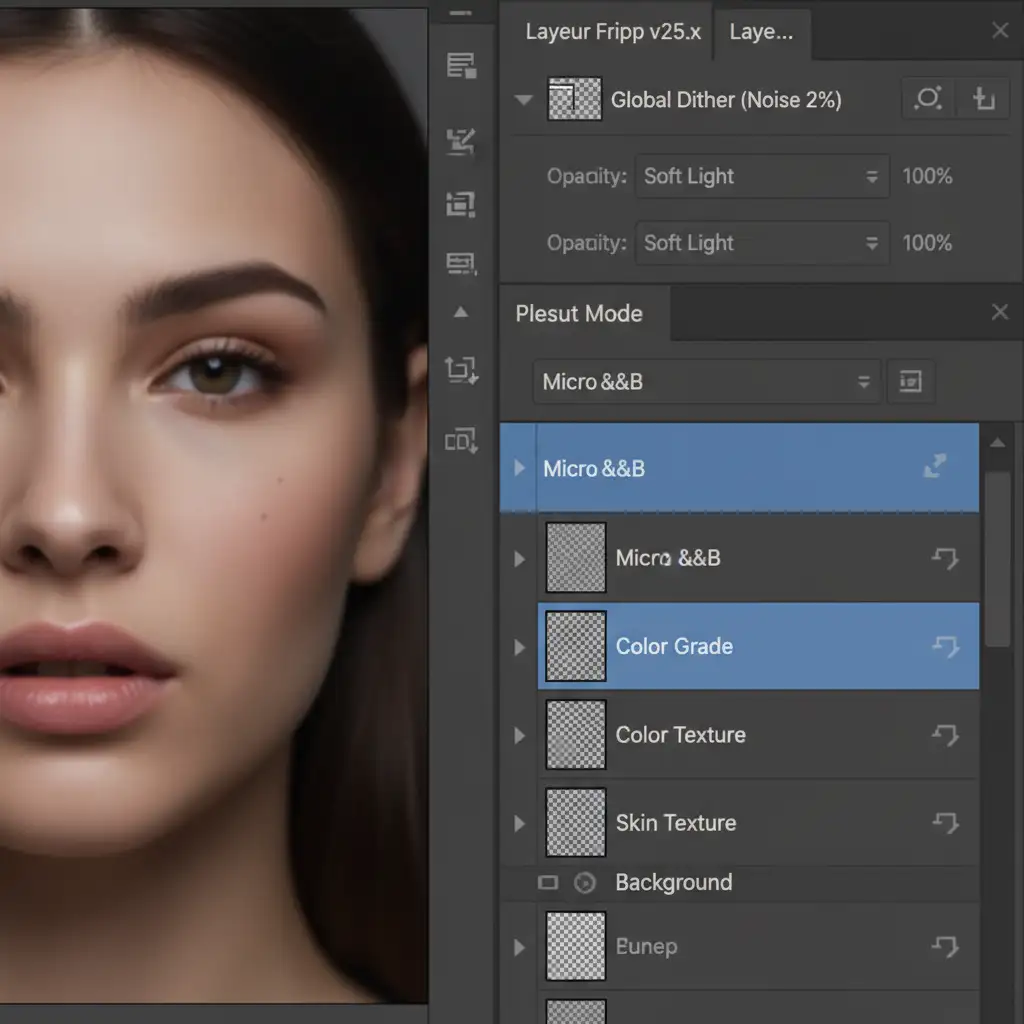Click the circular mask icon beside Global Dither
This screenshot has width=1024, height=1024.
click(x=927, y=99)
